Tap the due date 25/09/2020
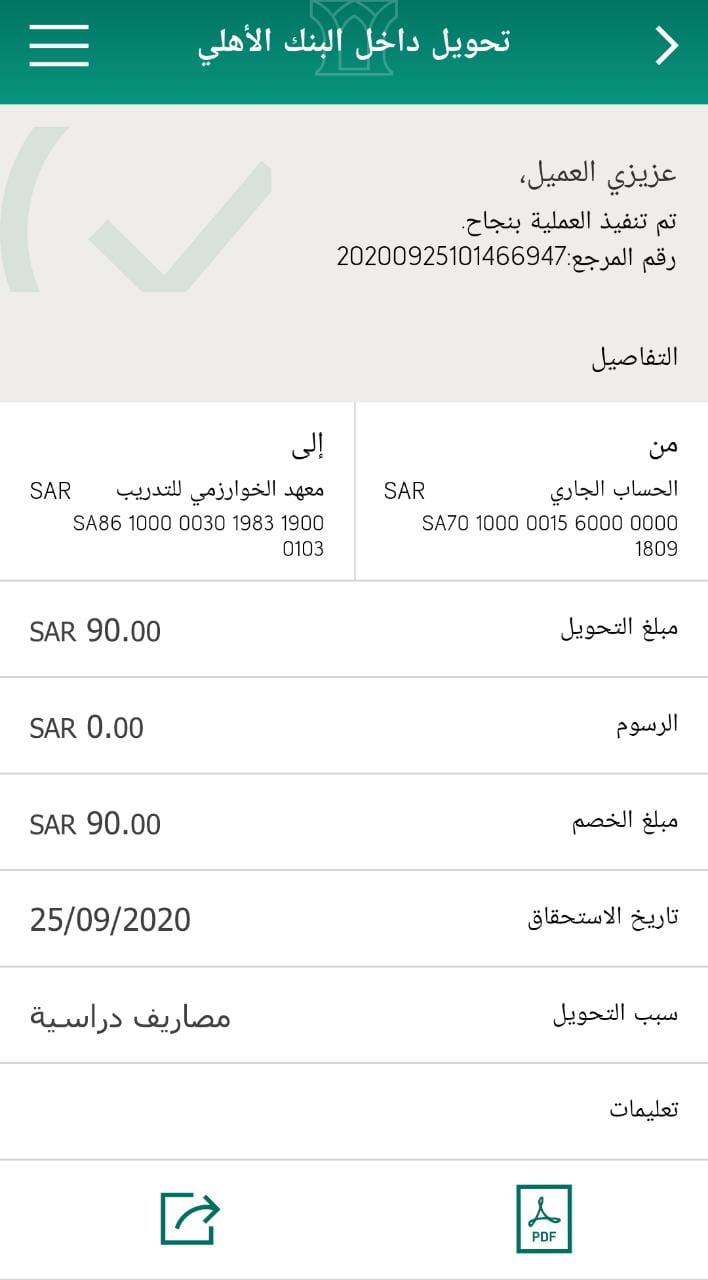 click(x=110, y=919)
